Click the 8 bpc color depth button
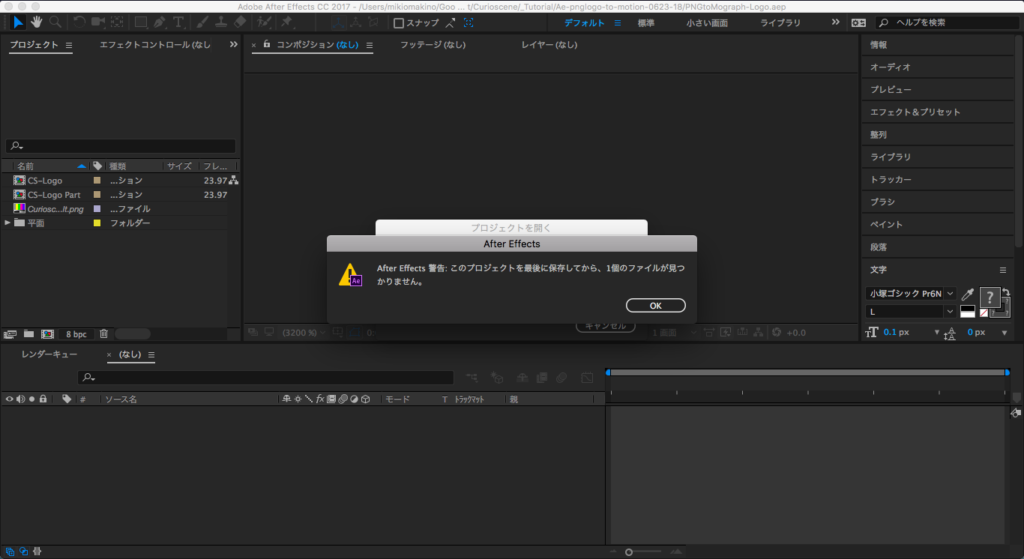 76,334
